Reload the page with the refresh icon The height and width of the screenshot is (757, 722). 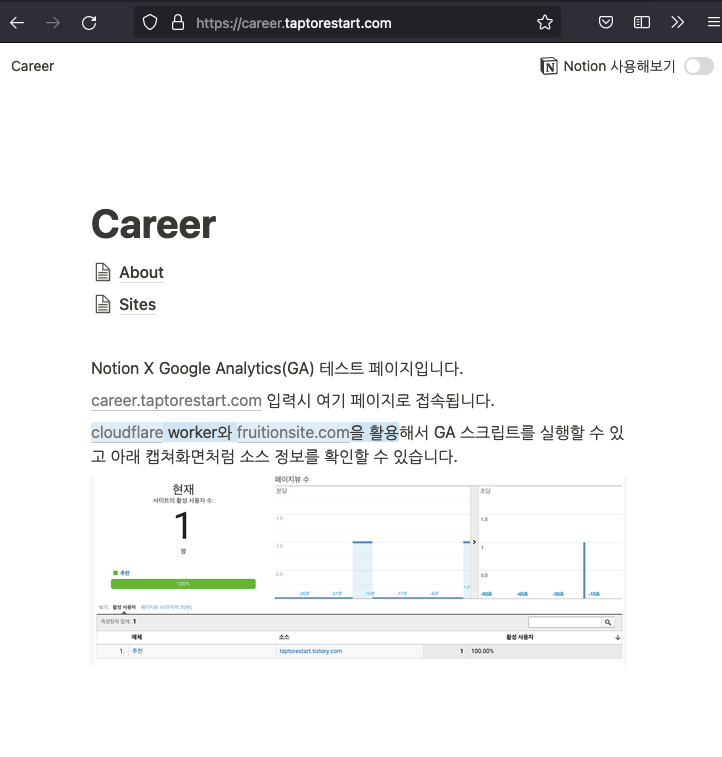click(89, 23)
